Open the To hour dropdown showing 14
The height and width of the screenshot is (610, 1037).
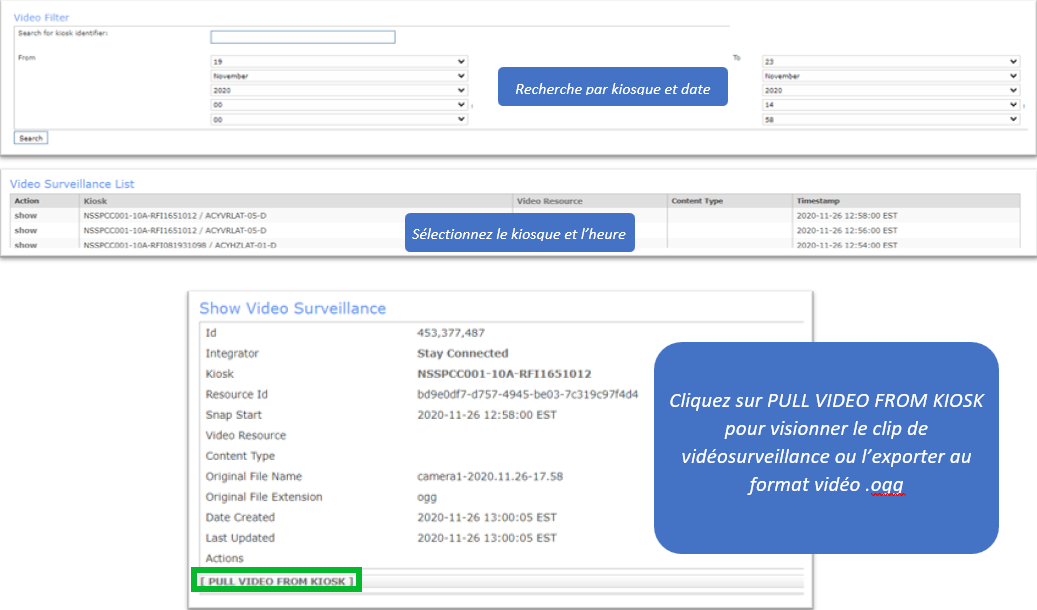tap(890, 105)
